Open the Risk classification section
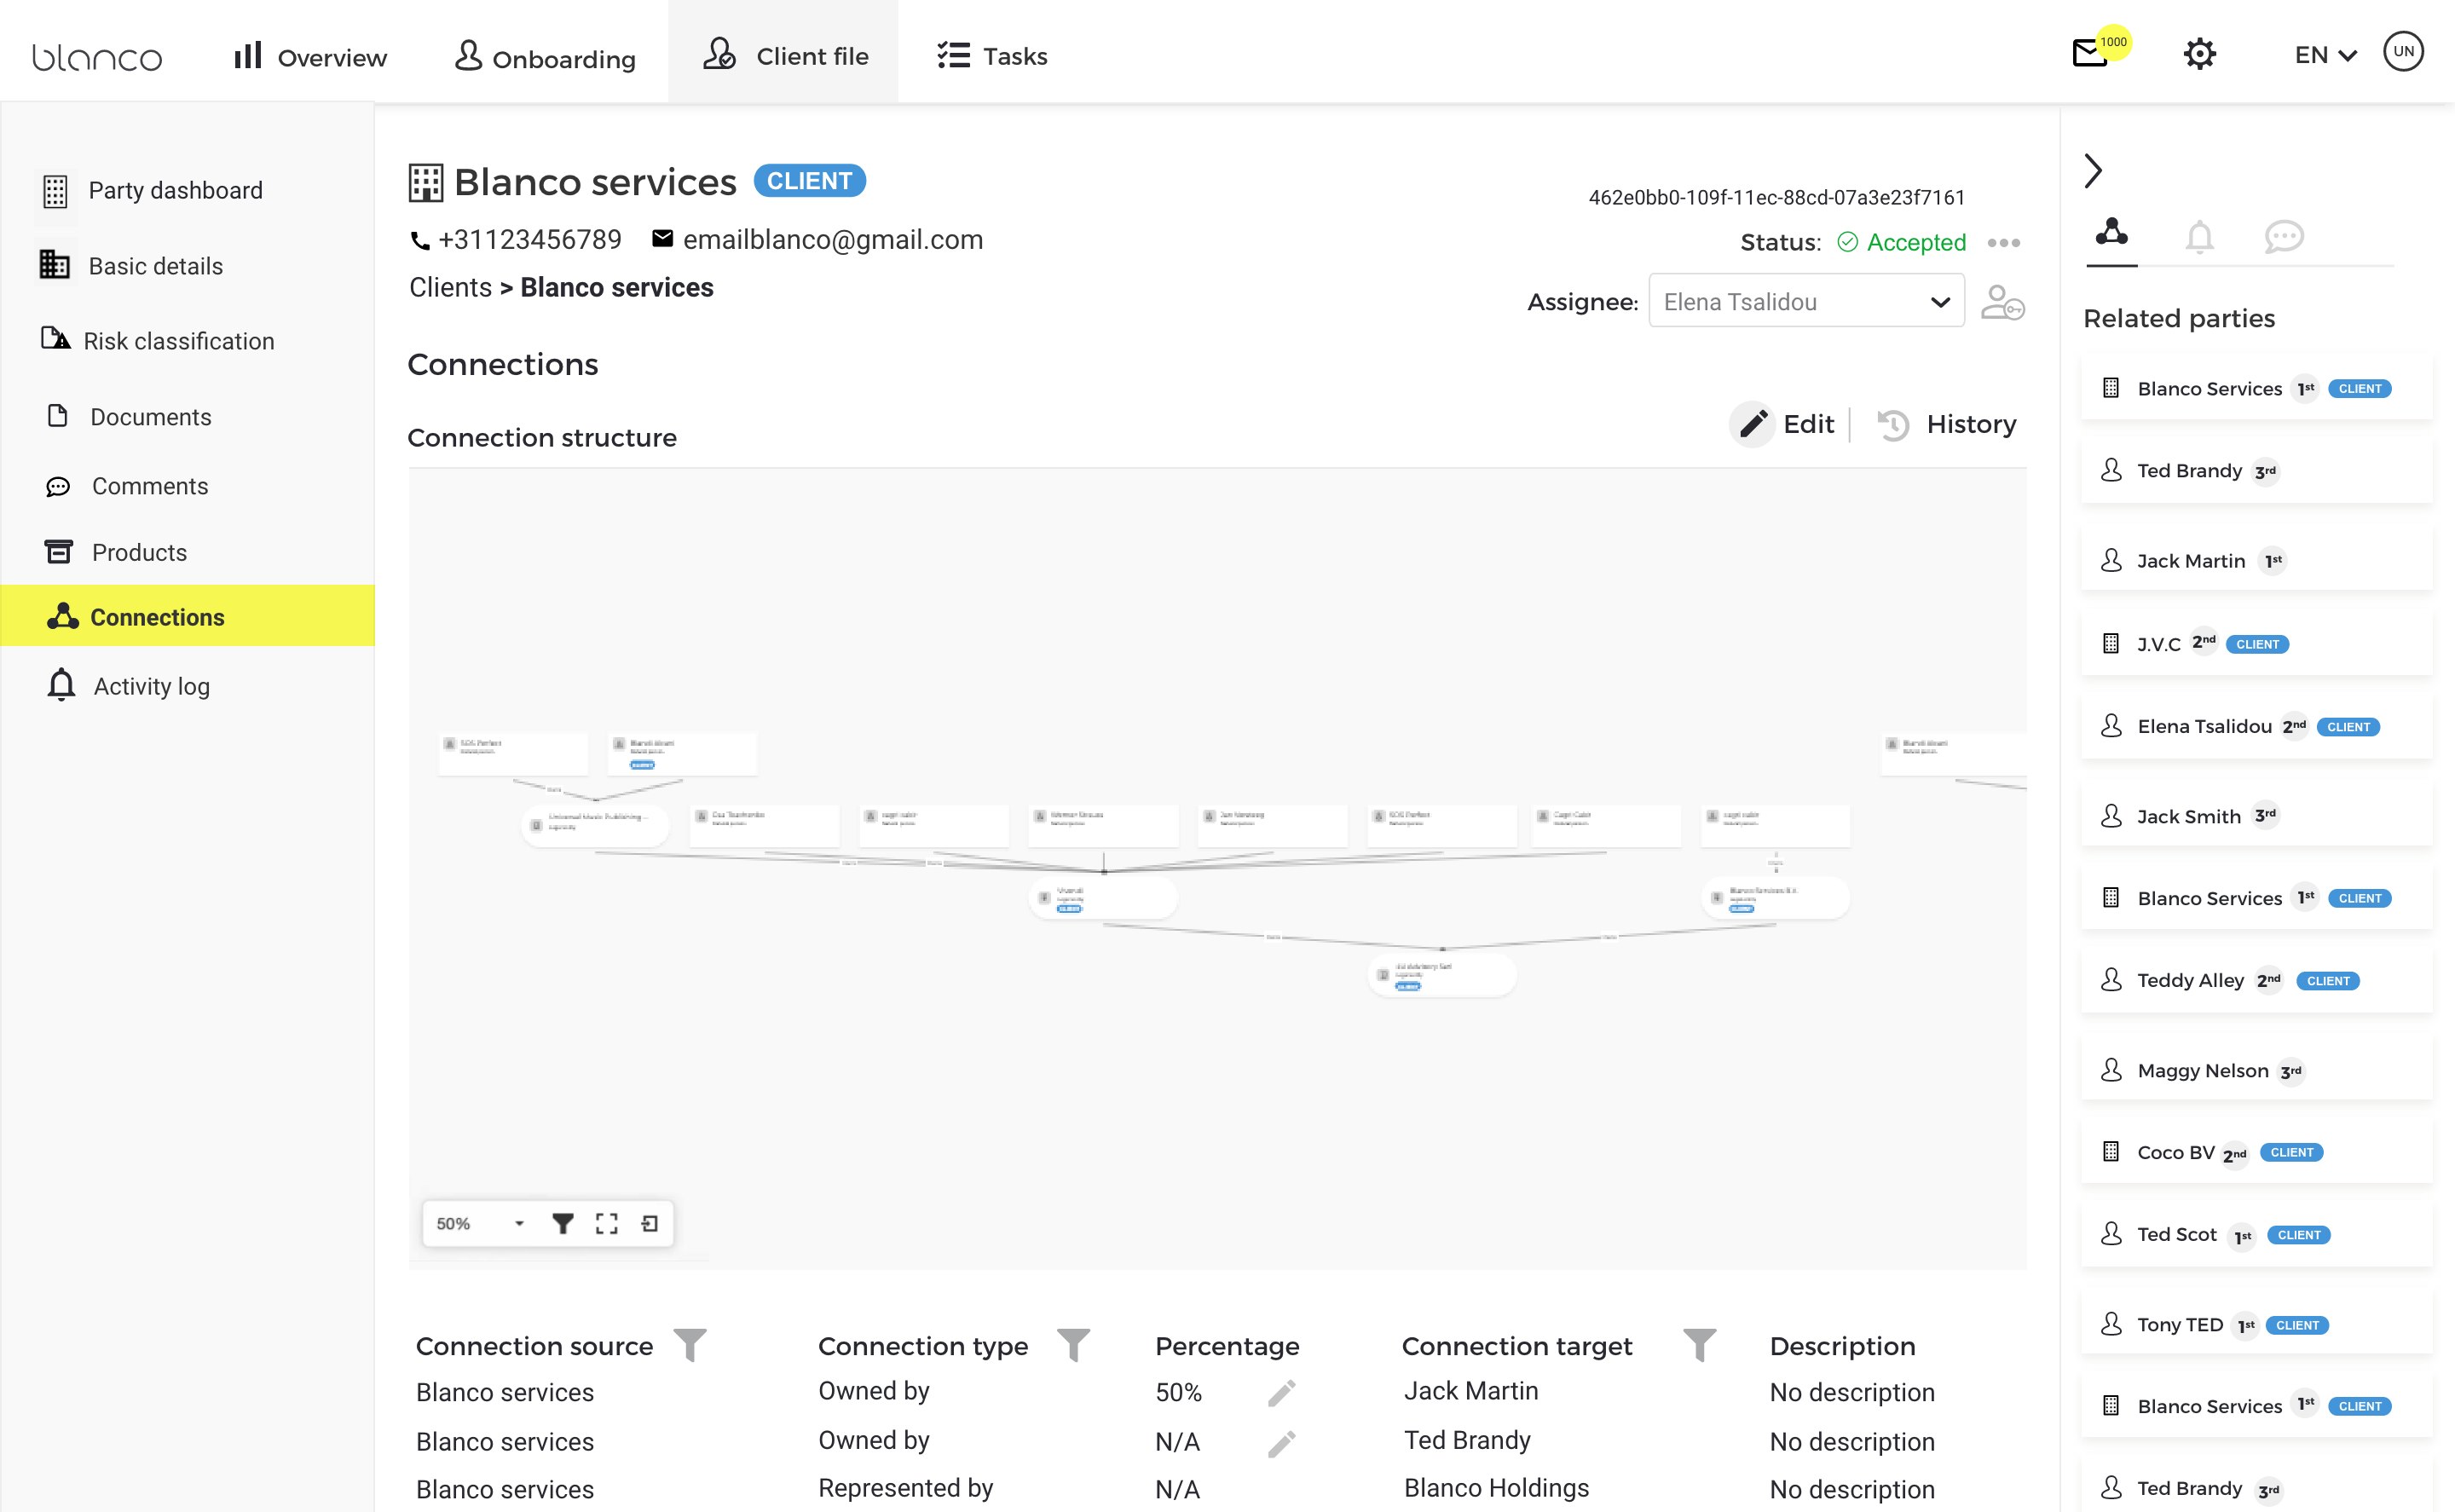This screenshot has width=2455, height=1512. coord(180,341)
